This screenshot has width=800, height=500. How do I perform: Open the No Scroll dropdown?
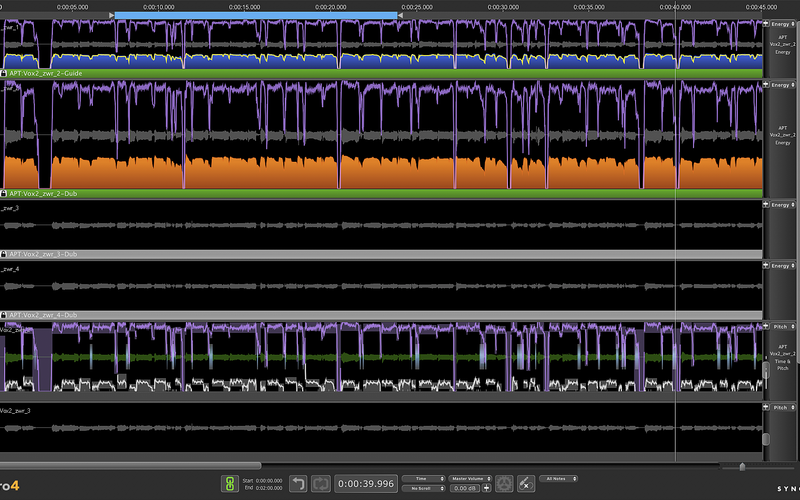tap(423, 488)
